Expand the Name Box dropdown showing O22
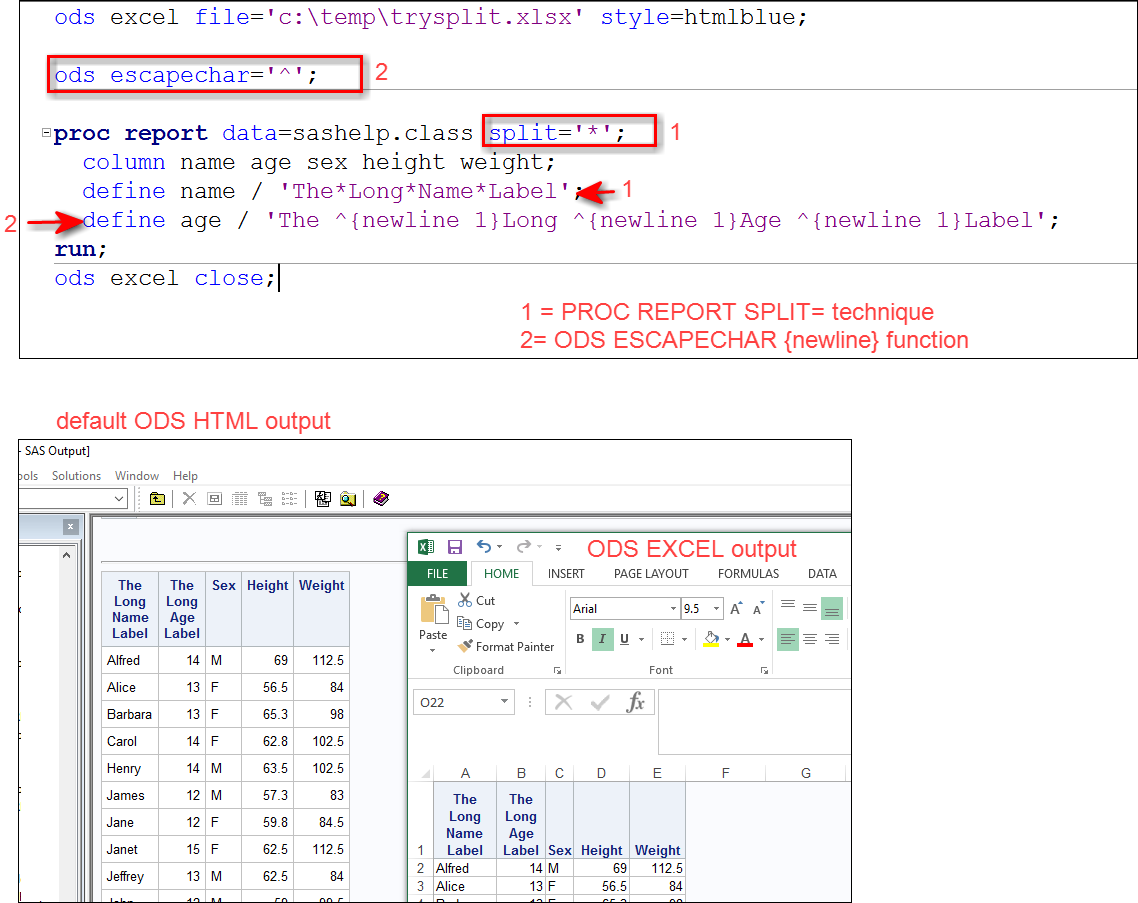This screenshot has width=1138, height=903. [503, 702]
